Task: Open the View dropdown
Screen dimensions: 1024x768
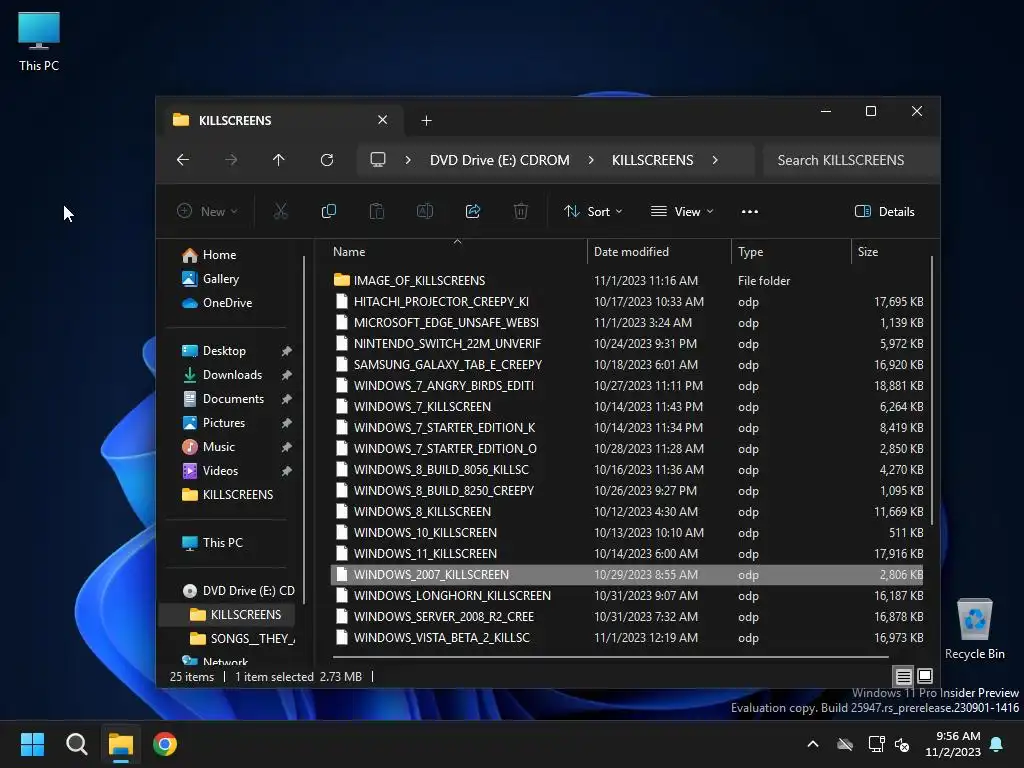Action: (x=682, y=212)
